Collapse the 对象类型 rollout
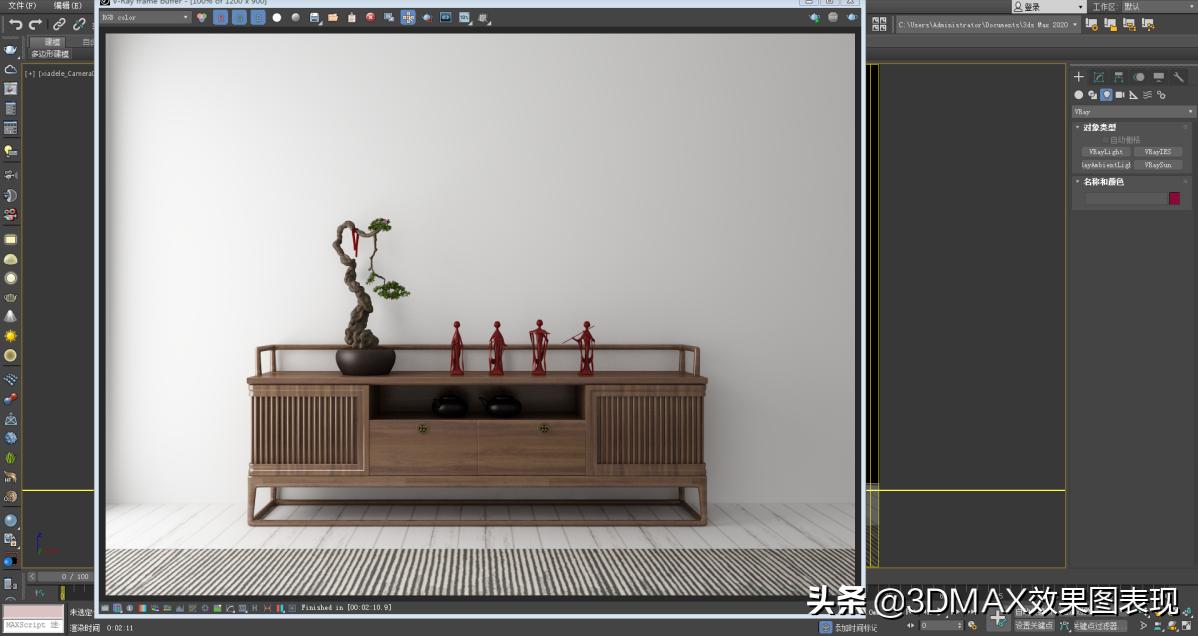Image resolution: width=1198 pixels, height=636 pixels. [x=1077, y=126]
